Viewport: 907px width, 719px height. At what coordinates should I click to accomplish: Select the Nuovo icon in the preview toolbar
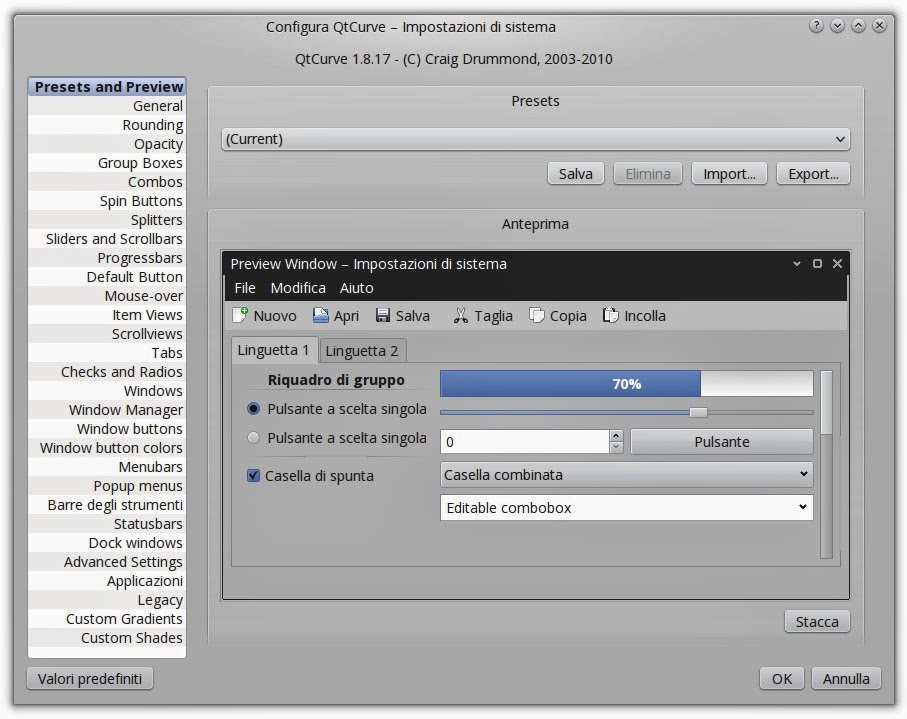click(x=240, y=315)
